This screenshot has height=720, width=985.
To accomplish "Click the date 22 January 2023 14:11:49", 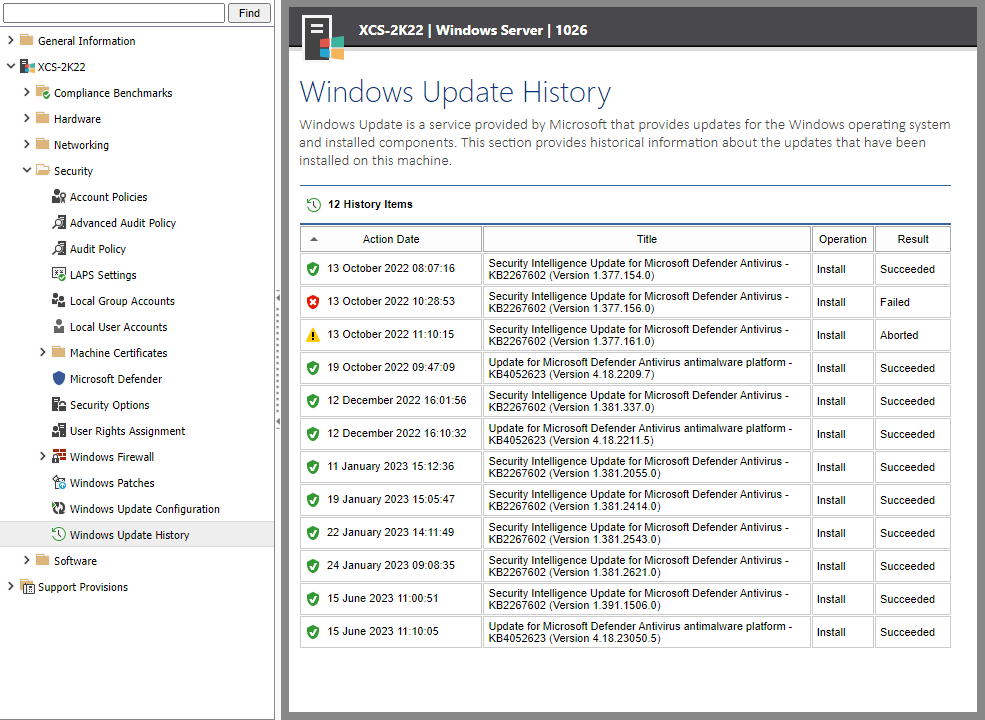I will tap(390, 532).
